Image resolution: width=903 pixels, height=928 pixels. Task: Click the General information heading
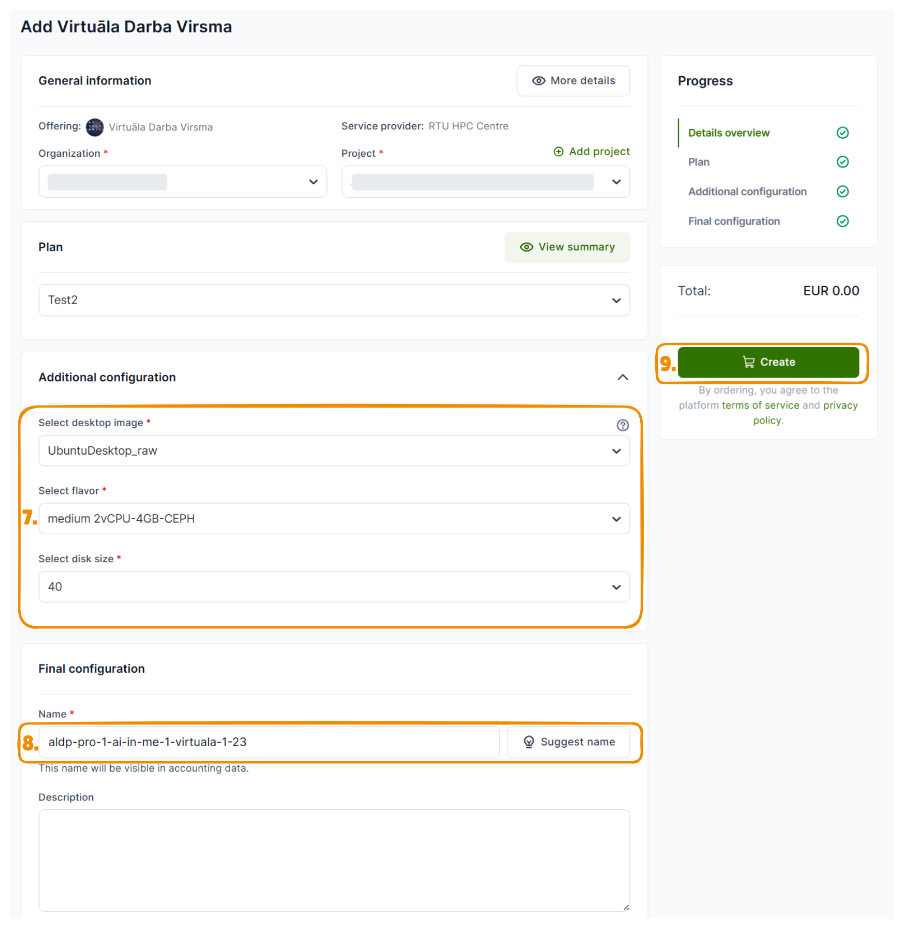coord(95,80)
